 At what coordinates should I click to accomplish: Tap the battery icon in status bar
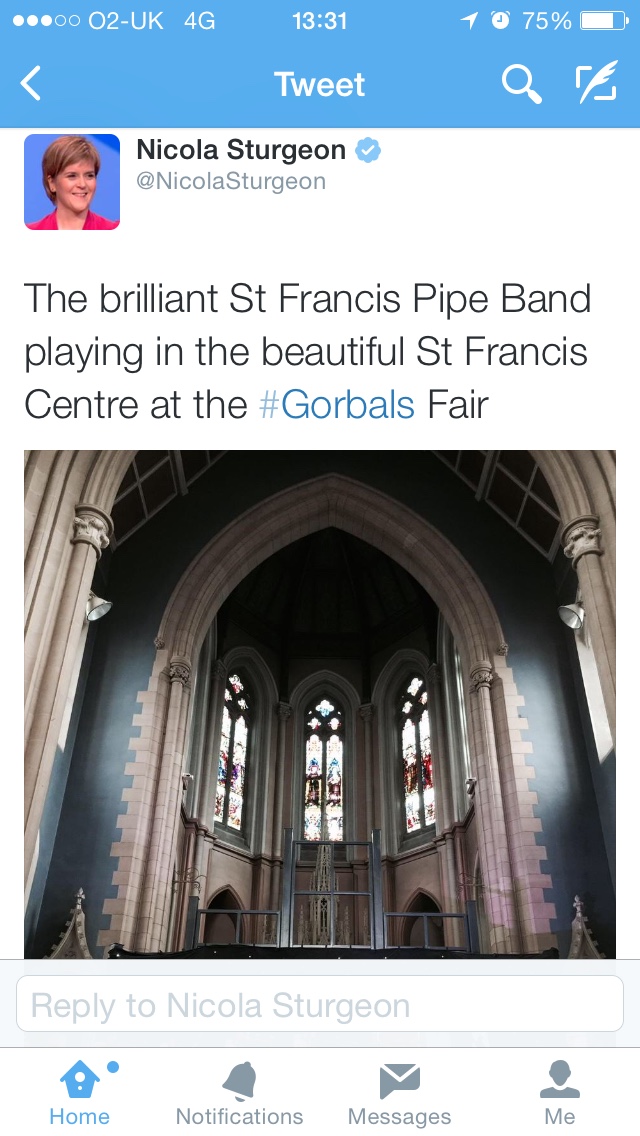click(604, 21)
